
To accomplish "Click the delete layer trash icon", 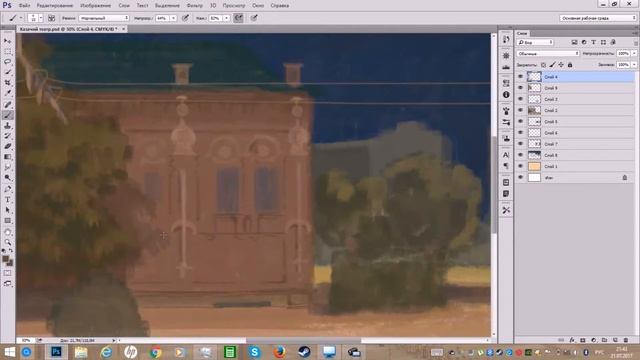I will point(626,340).
